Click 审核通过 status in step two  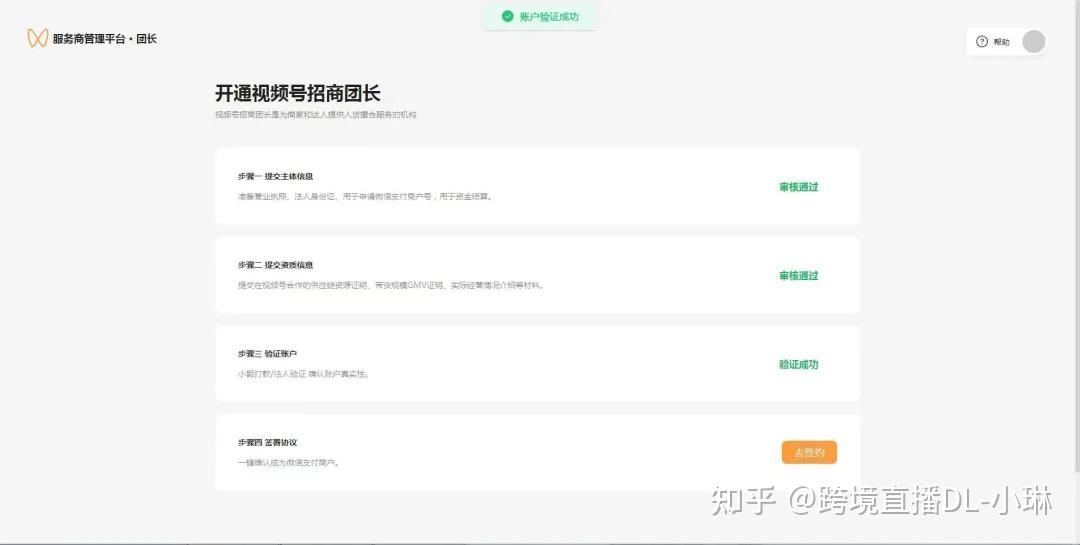799,276
